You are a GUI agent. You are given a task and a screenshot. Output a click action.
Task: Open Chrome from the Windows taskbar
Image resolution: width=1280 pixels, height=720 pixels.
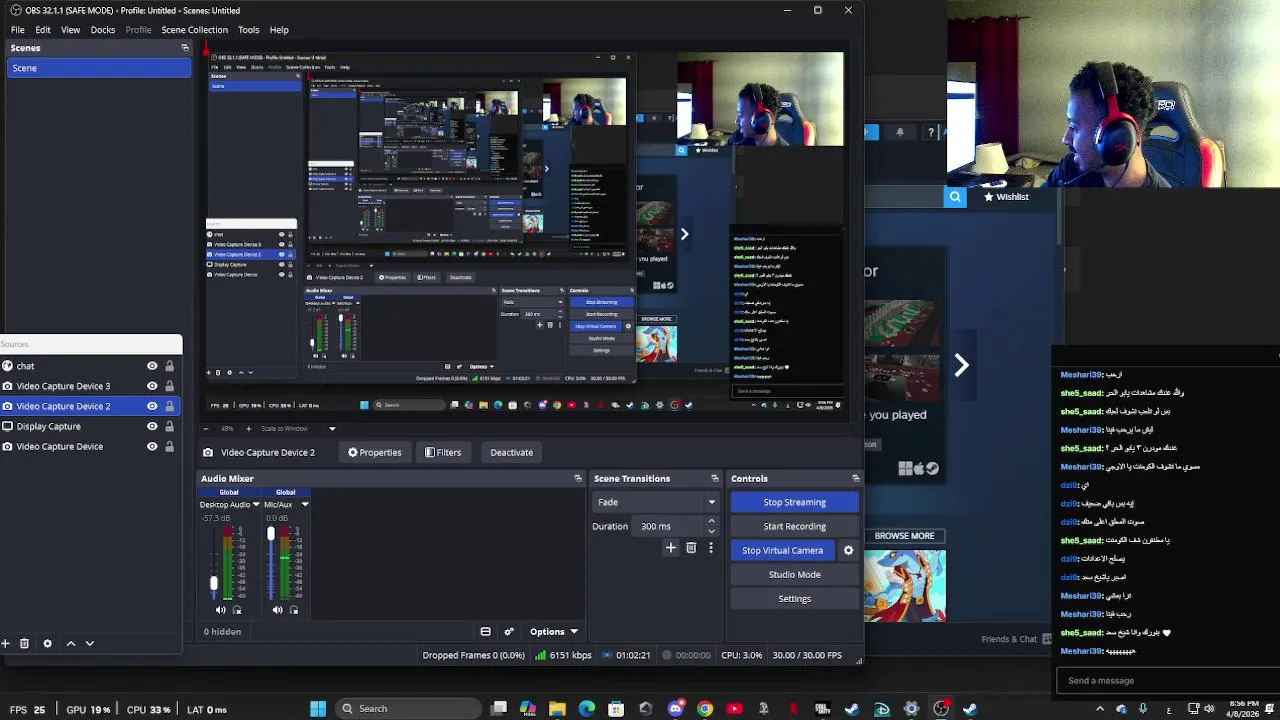pyautogui.click(x=705, y=709)
